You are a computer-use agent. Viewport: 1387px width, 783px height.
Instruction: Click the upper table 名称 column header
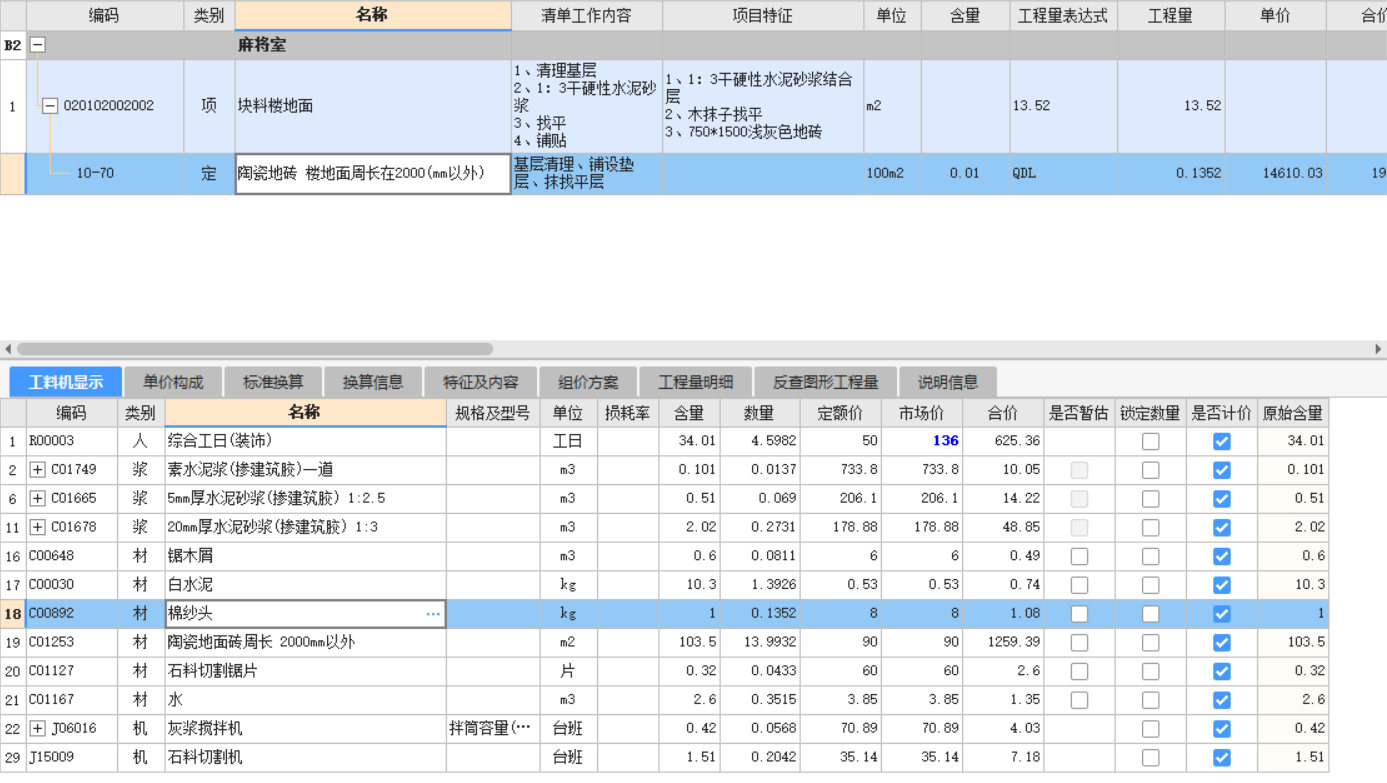373,15
